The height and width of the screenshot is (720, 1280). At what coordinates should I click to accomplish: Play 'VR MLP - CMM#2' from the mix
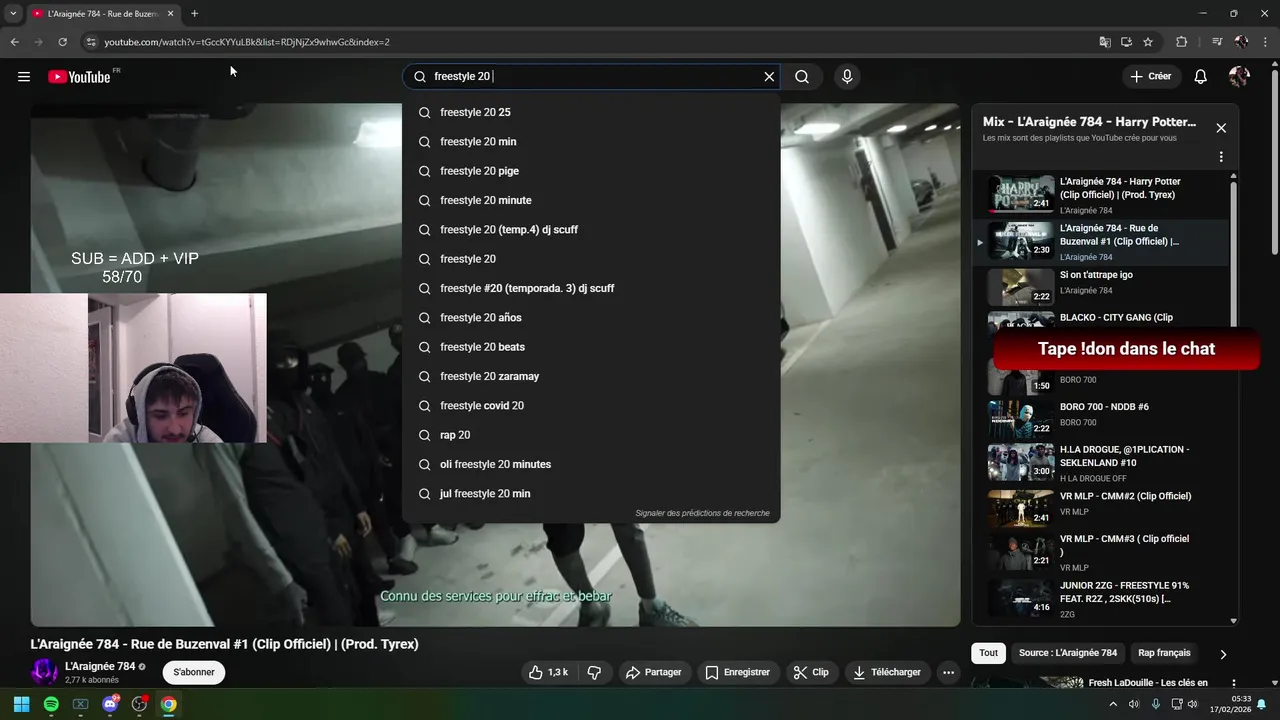click(1100, 509)
